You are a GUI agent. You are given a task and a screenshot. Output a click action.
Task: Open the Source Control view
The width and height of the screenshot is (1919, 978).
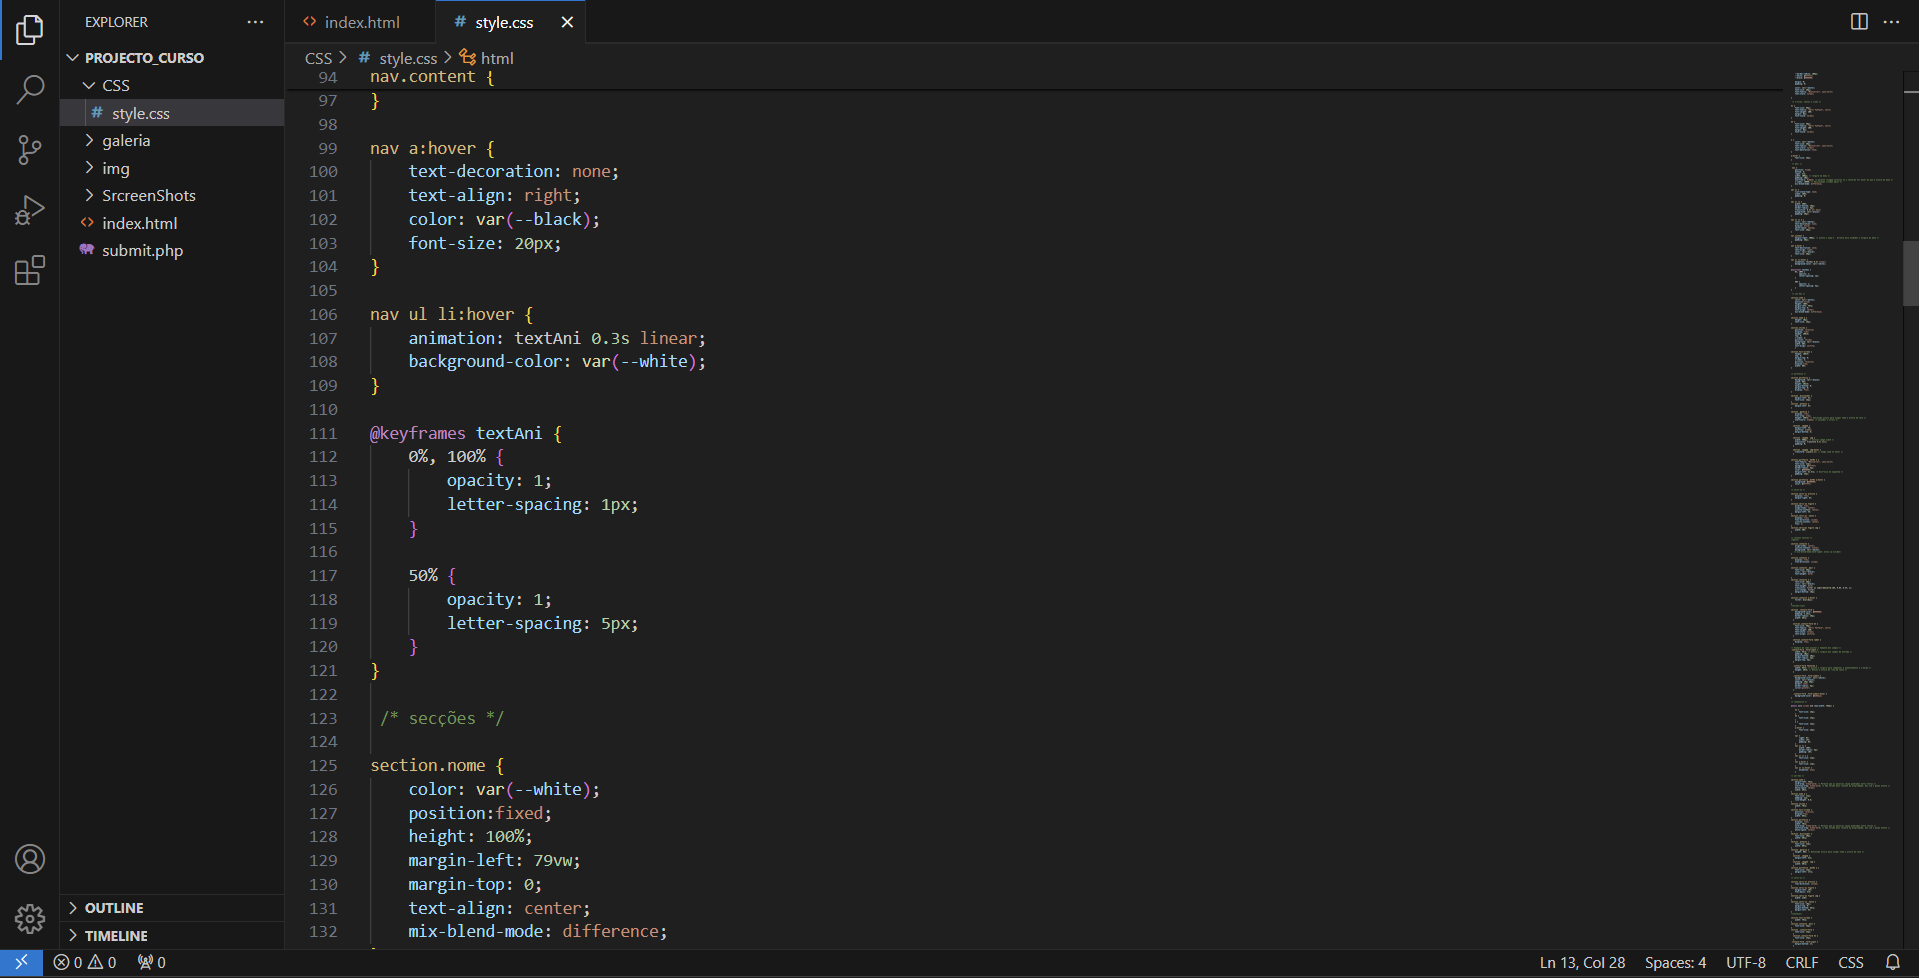30,150
